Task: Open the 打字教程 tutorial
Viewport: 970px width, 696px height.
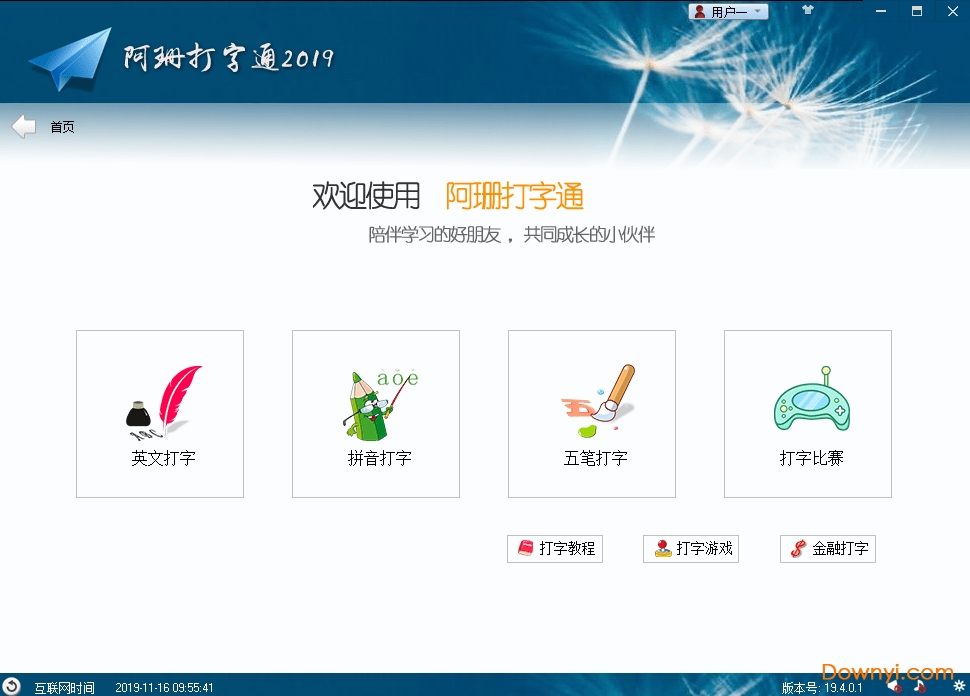Action: [554, 548]
